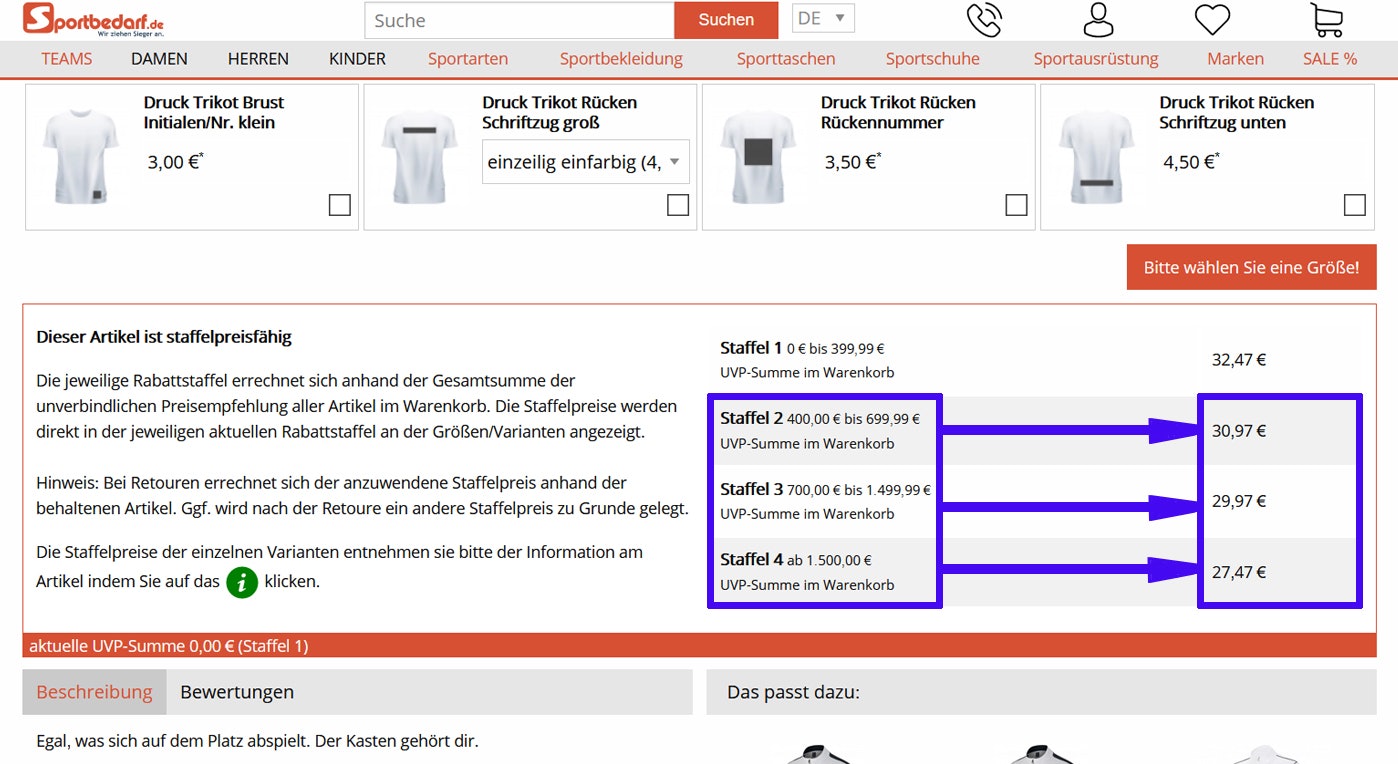Click the green info icon in the Staffelpreise text
The width and height of the screenshot is (1398, 764).
pyautogui.click(x=241, y=583)
